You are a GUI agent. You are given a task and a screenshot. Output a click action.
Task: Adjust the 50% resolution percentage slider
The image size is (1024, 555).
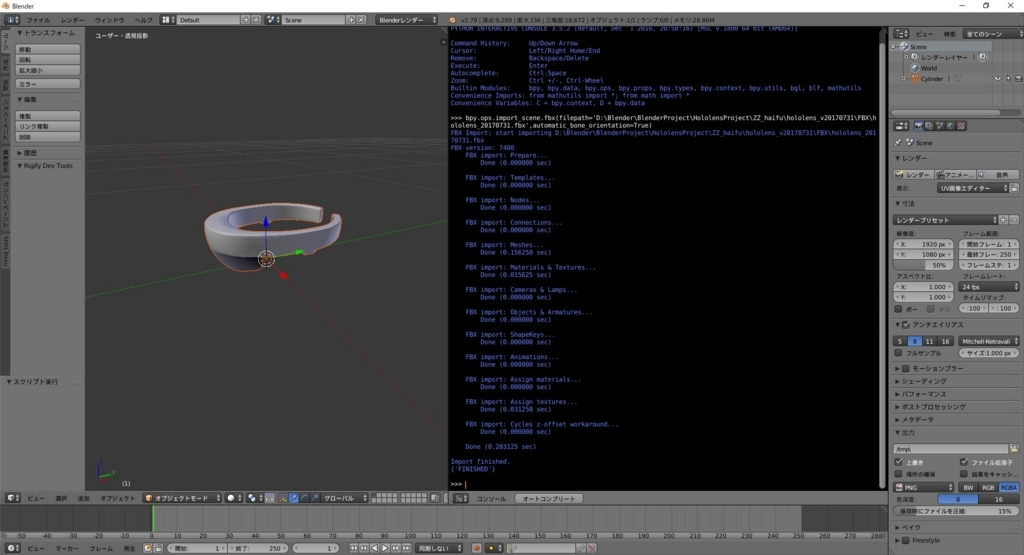click(x=923, y=265)
